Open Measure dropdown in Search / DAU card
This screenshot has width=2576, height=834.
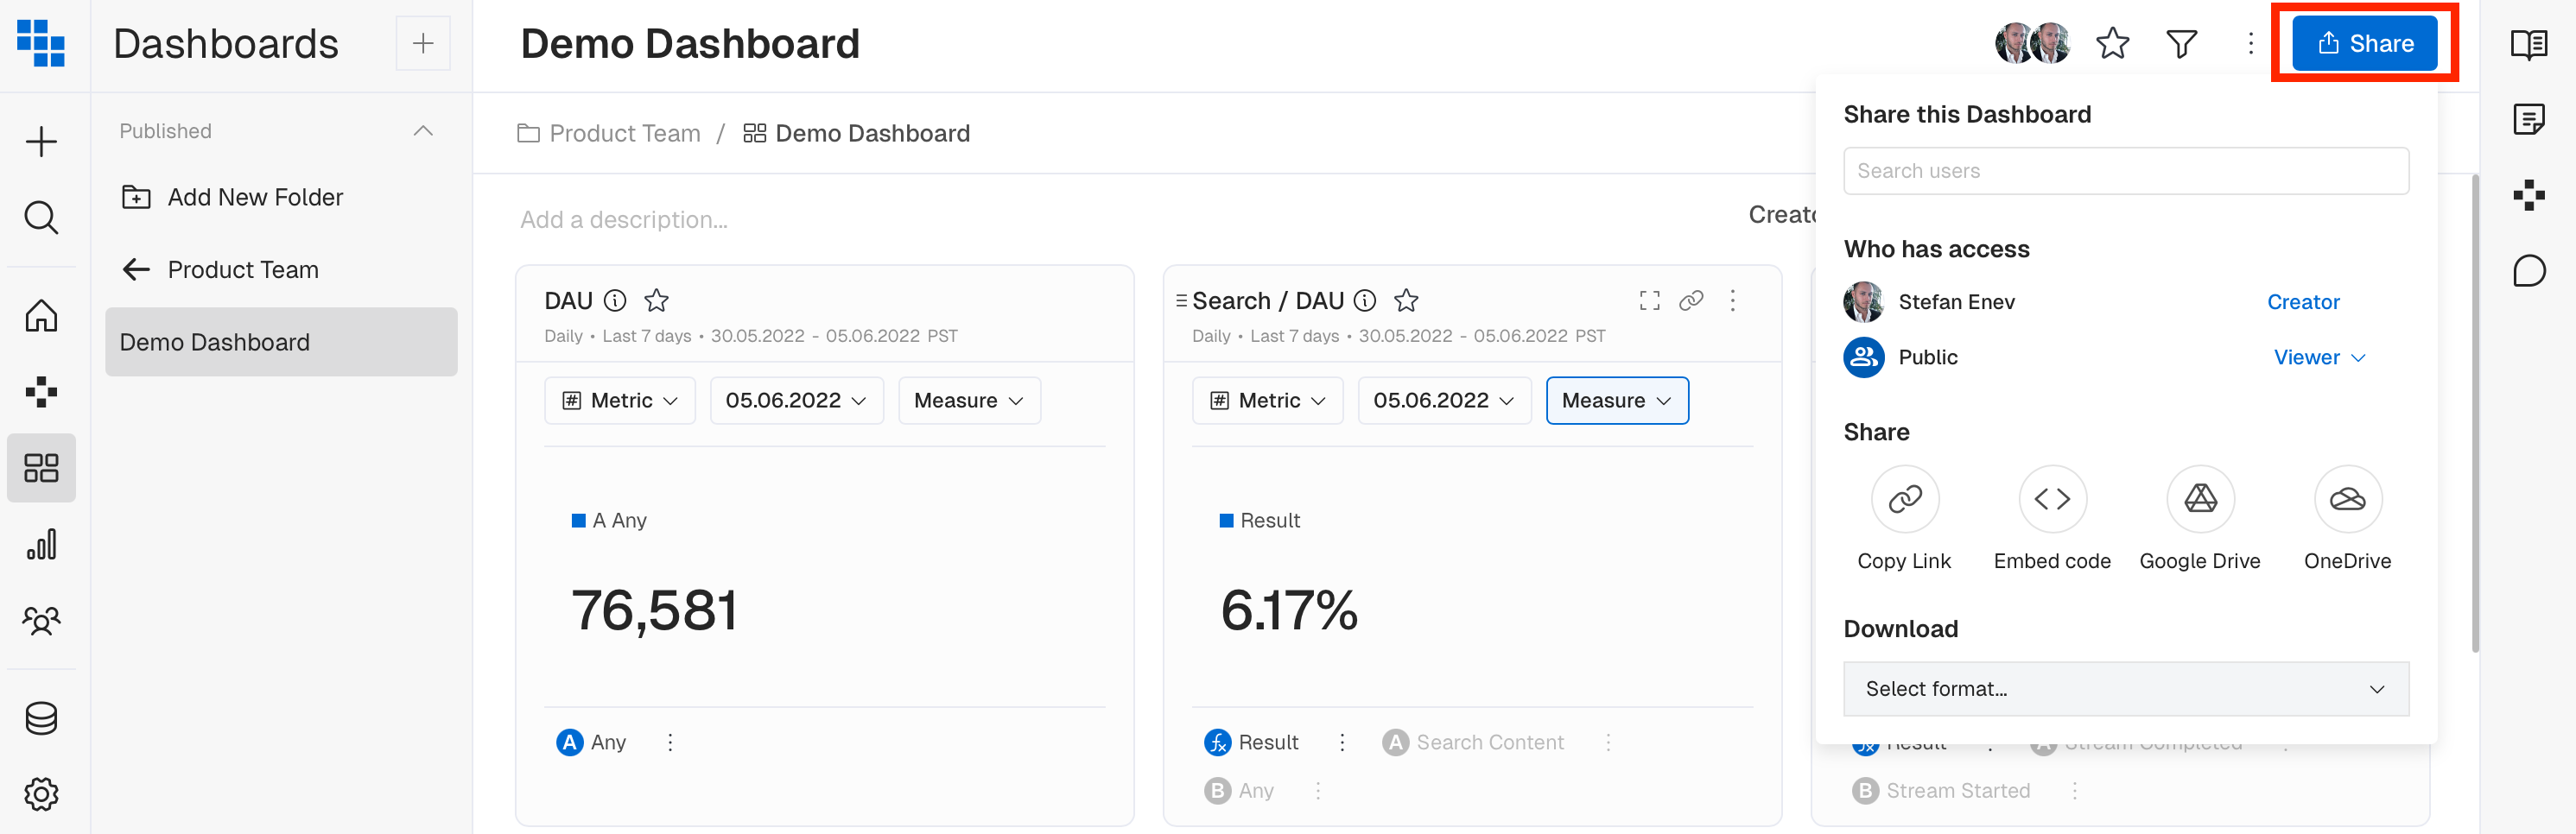(1617, 400)
